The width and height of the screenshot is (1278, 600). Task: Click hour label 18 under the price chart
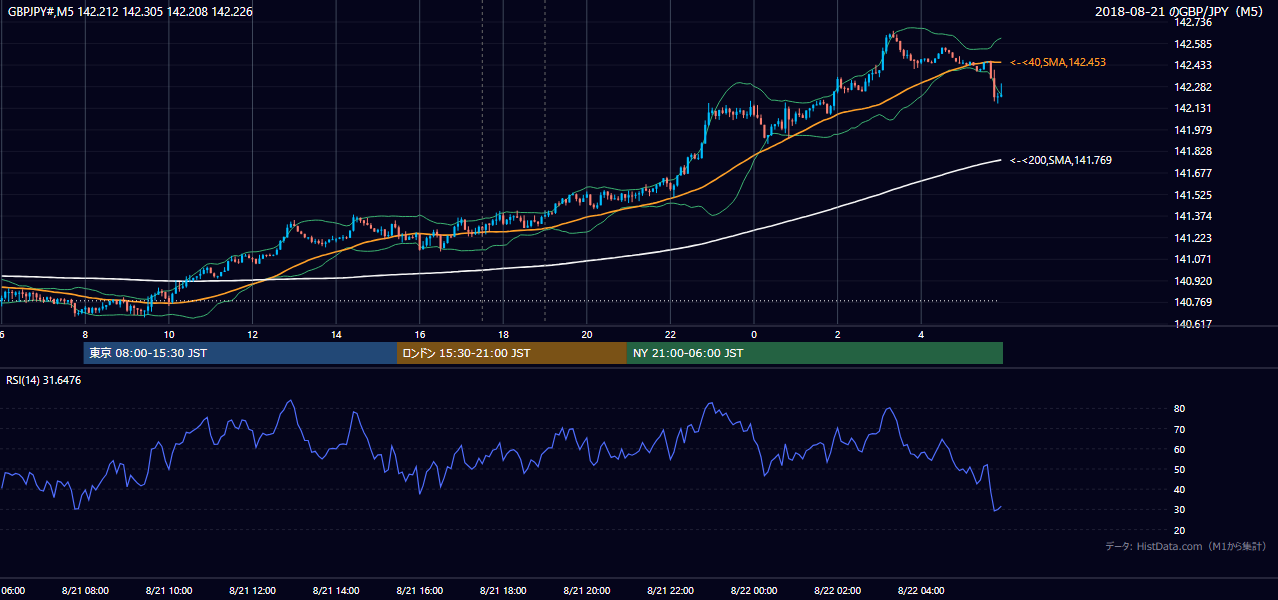[x=503, y=335]
